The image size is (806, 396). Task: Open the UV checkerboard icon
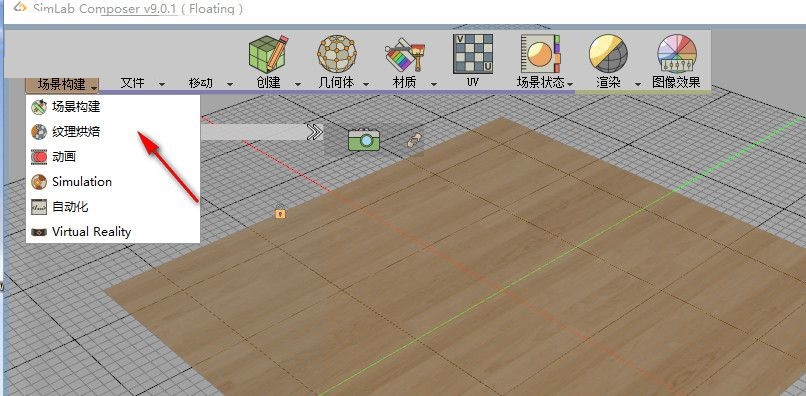pyautogui.click(x=473, y=54)
